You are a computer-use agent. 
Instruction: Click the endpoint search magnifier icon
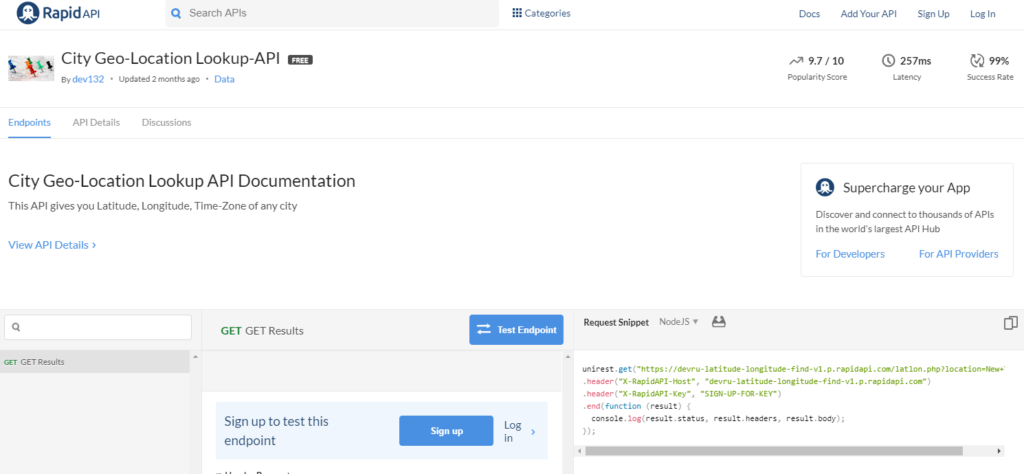[16, 327]
